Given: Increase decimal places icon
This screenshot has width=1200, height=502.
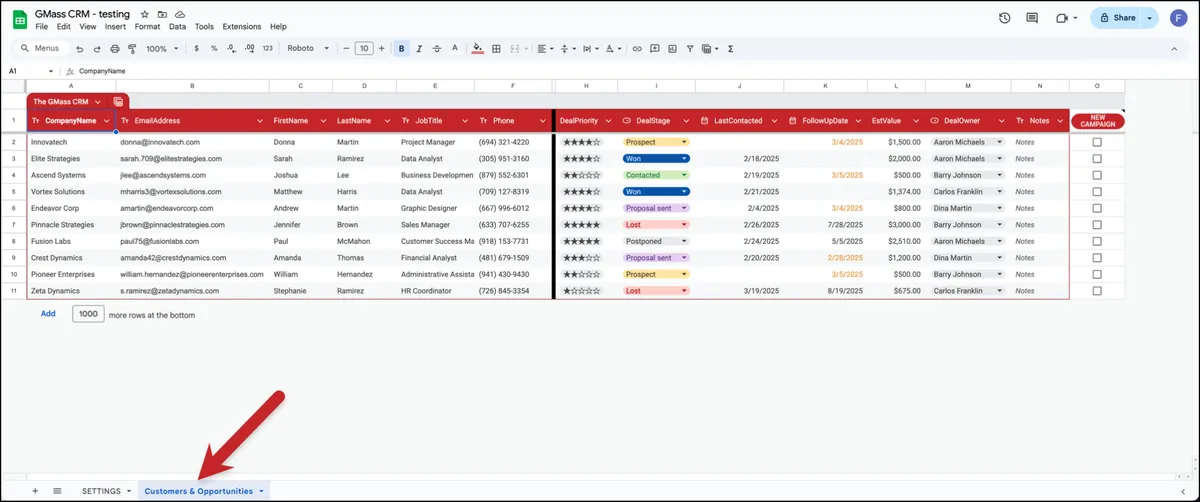Looking at the screenshot, I should tap(249, 48).
